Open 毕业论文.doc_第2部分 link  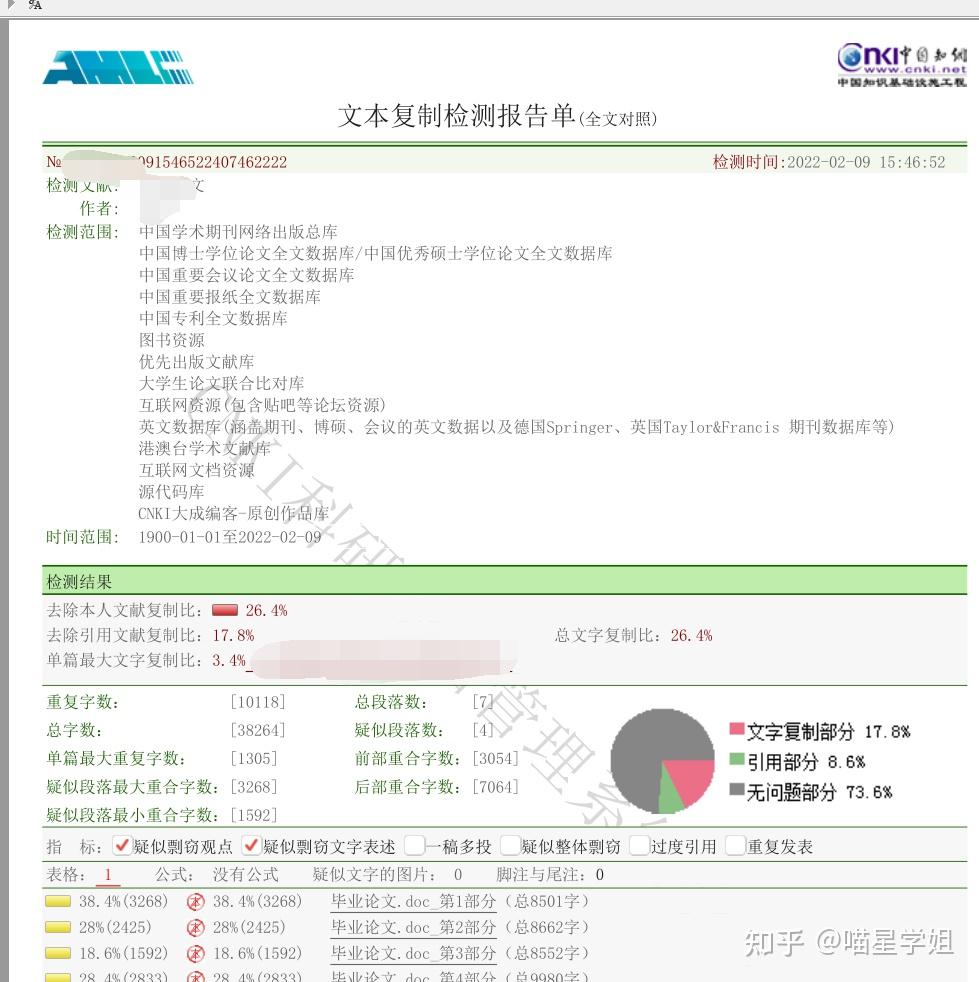click(x=413, y=928)
